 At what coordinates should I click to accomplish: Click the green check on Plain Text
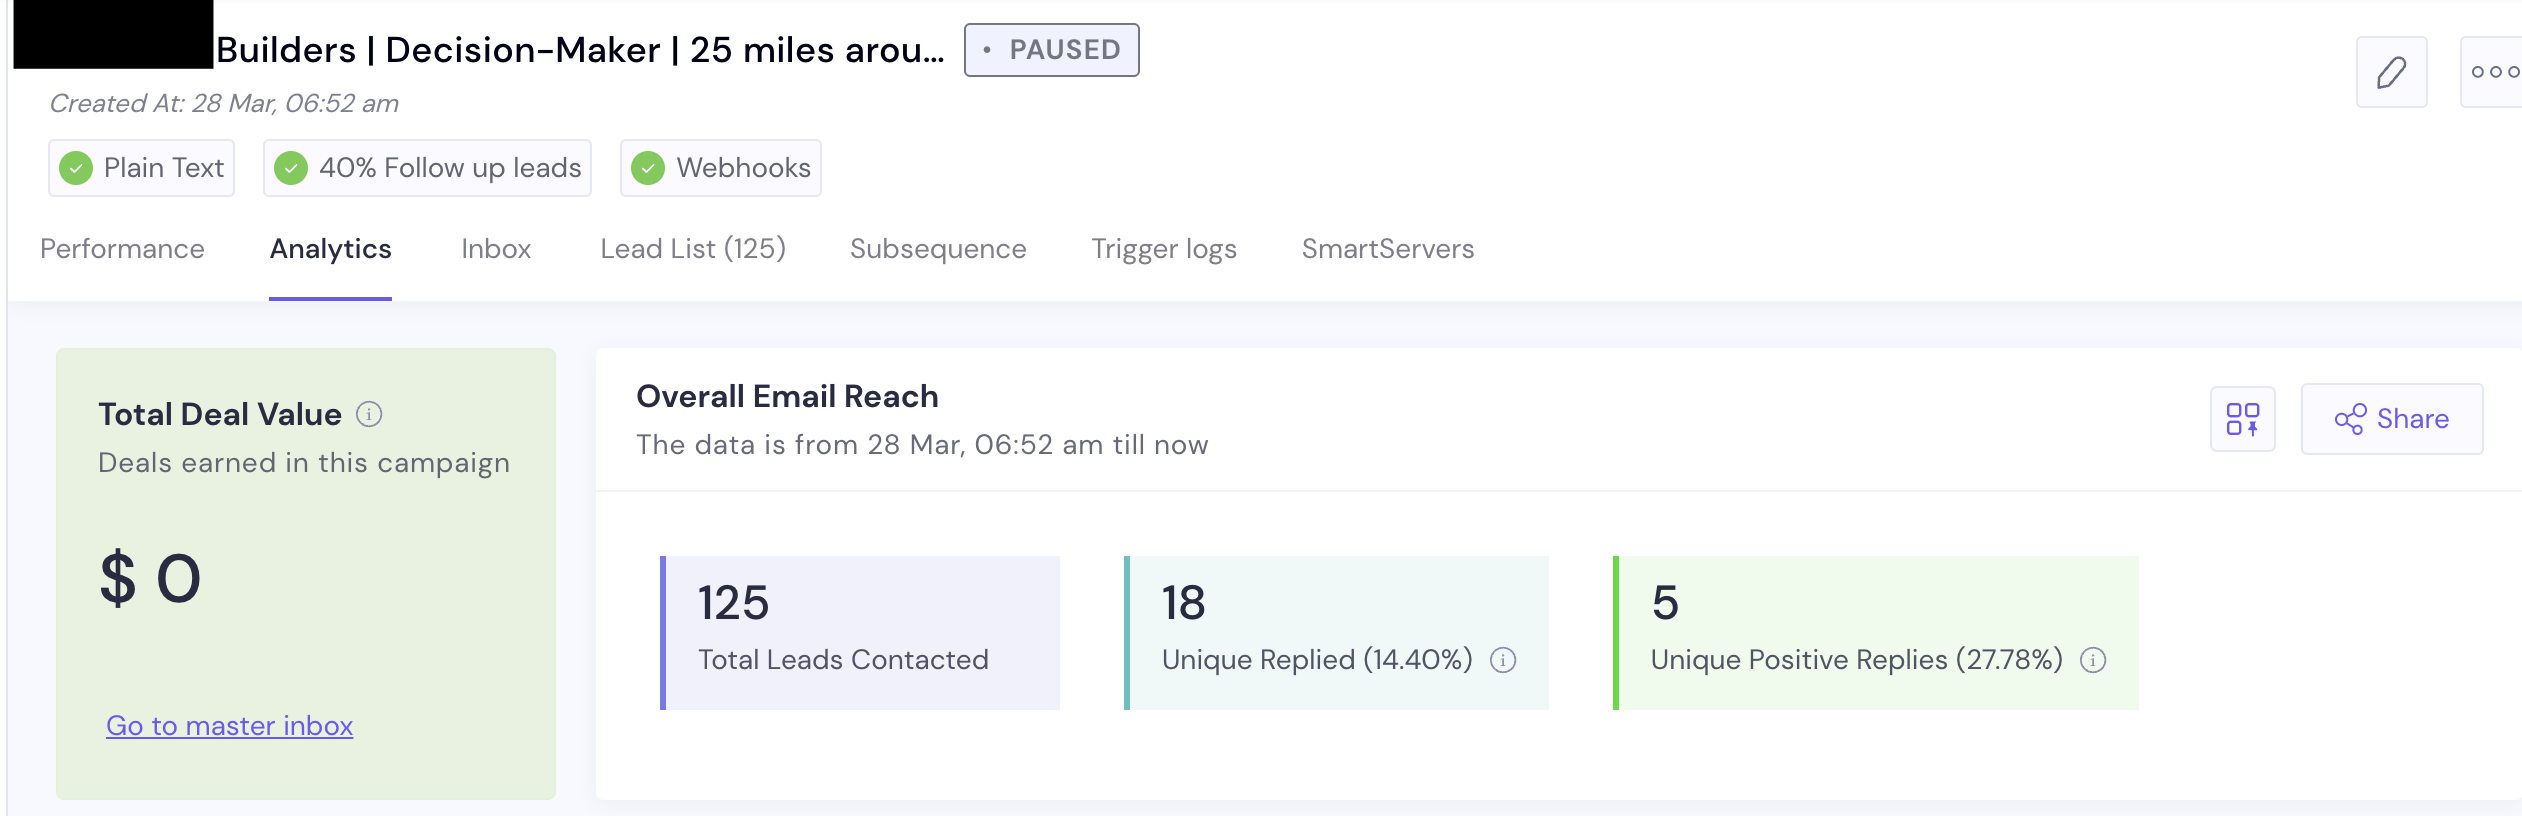click(76, 168)
